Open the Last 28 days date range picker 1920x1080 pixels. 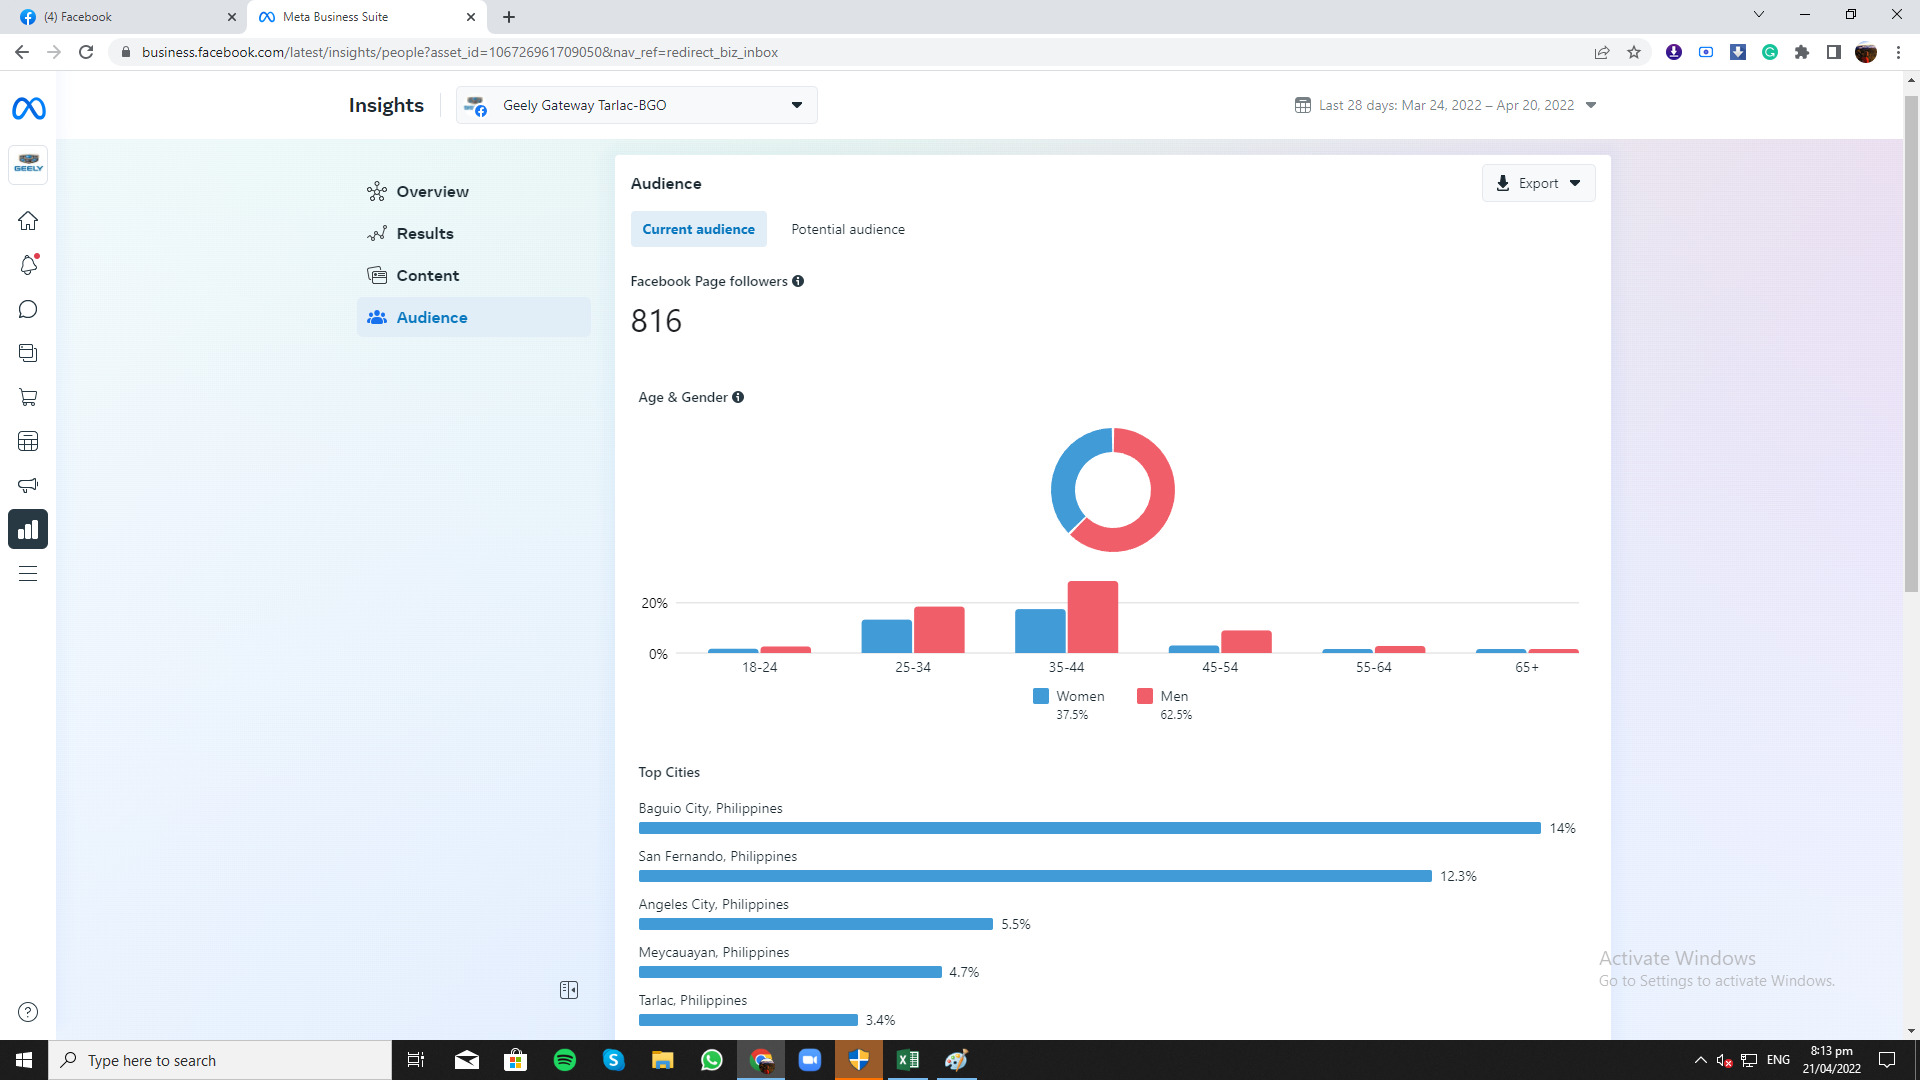coord(1445,105)
